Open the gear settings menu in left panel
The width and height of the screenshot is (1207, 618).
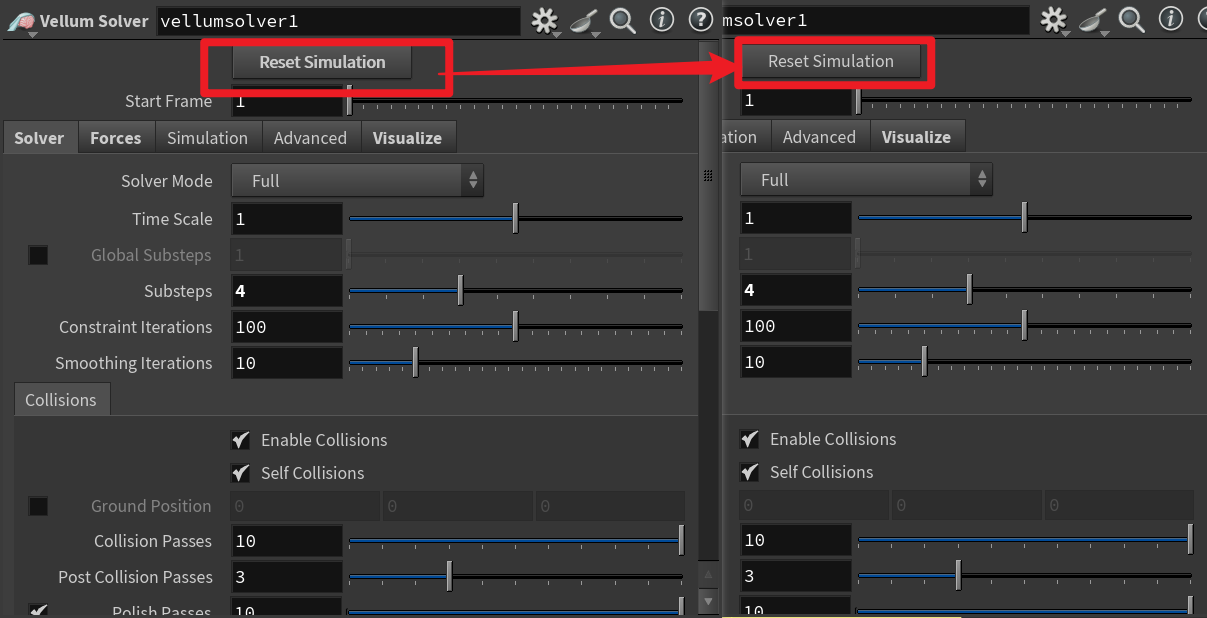543,20
